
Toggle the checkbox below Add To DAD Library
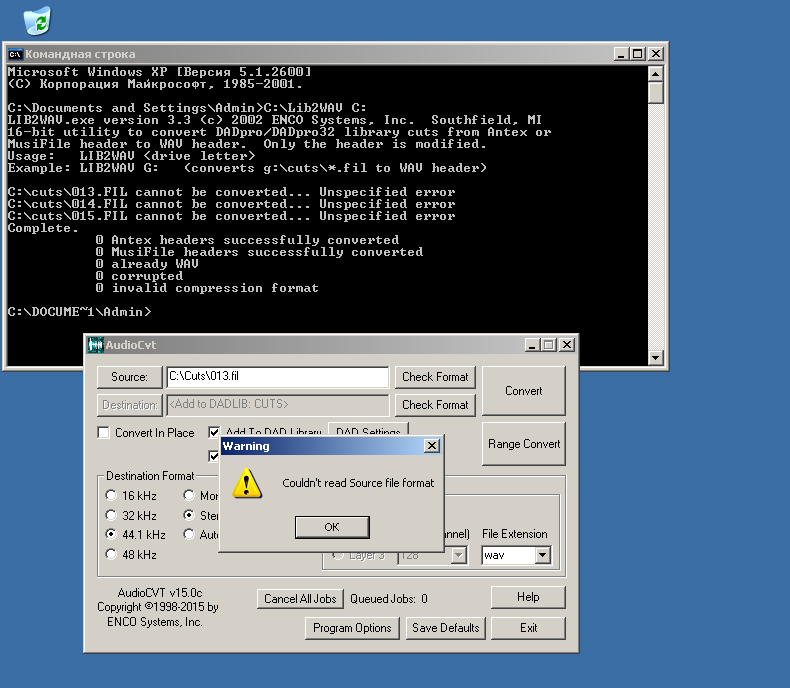214,456
